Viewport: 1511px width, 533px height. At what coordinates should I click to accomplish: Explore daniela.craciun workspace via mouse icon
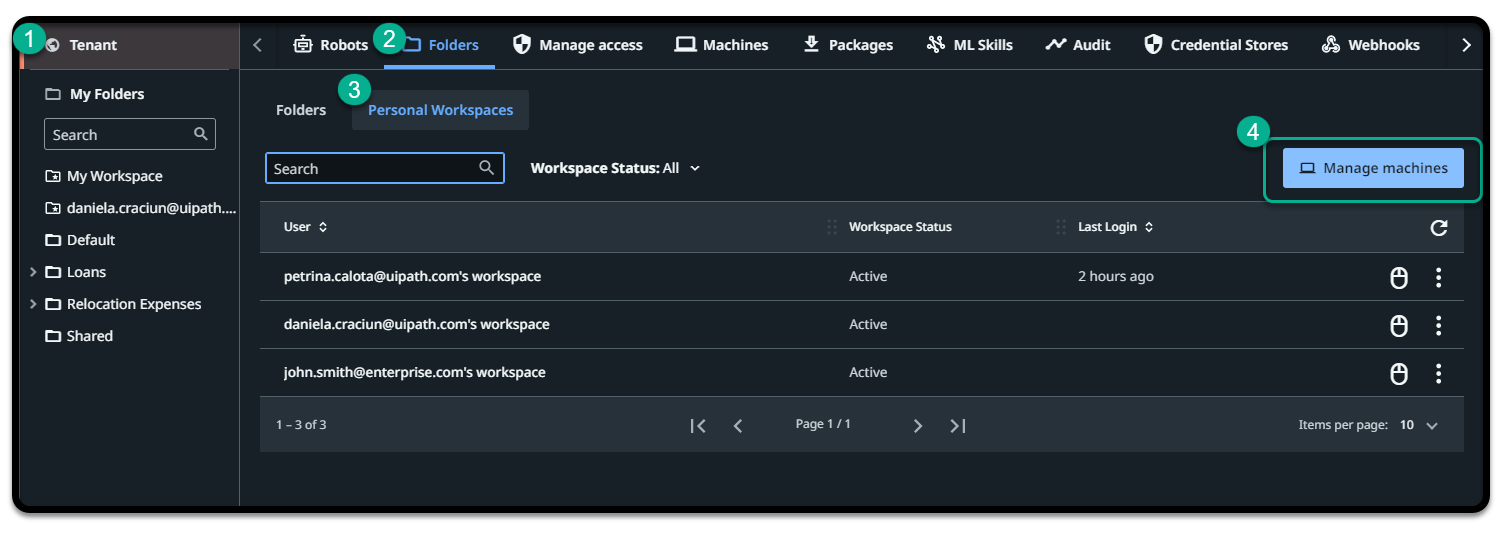pos(1399,325)
